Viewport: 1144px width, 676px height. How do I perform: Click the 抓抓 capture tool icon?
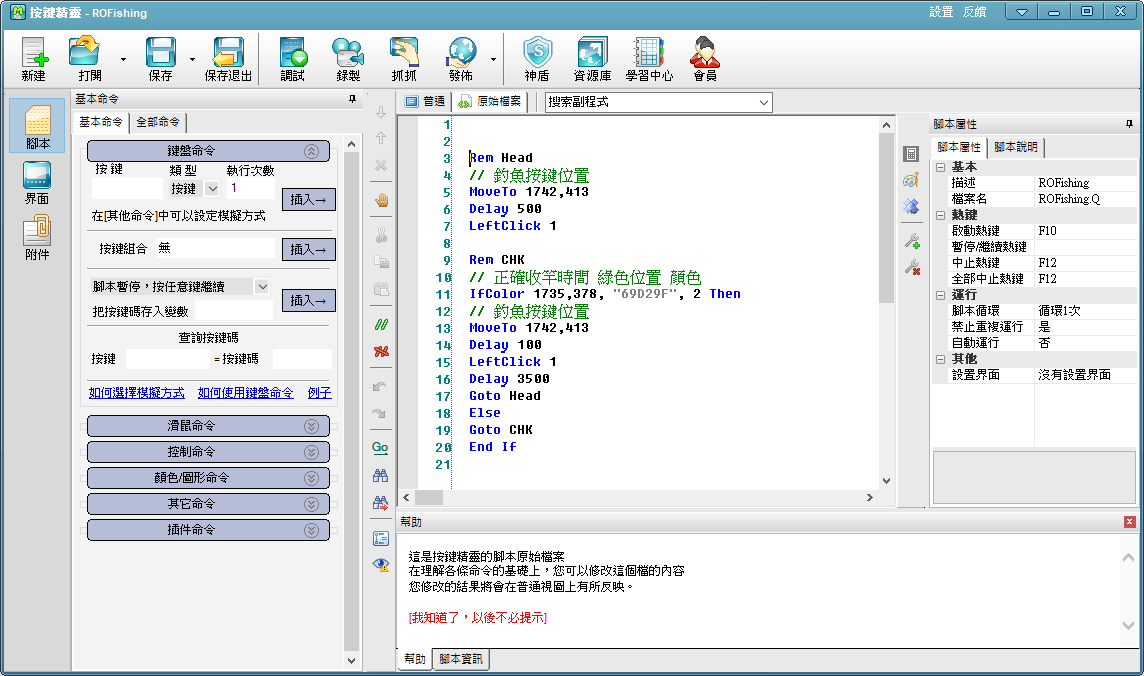tap(404, 59)
